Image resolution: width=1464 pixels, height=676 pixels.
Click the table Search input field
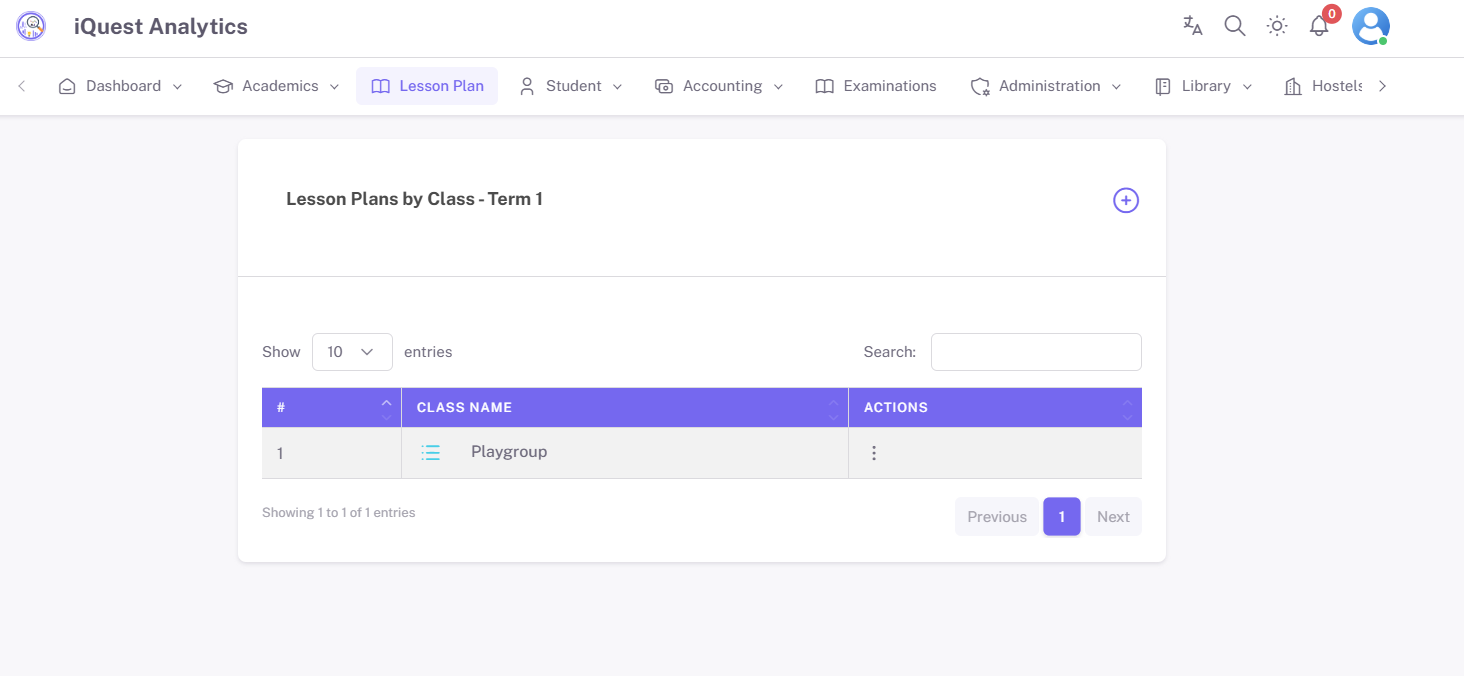point(1036,352)
